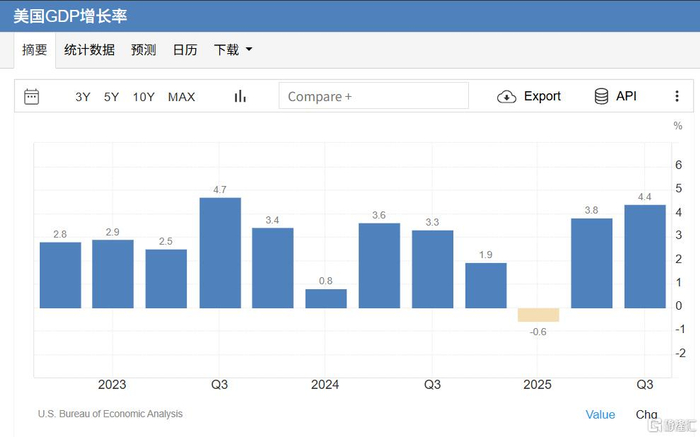The height and width of the screenshot is (437, 700).
Task: Select the 日历 tab
Action: pyautogui.click(x=185, y=50)
